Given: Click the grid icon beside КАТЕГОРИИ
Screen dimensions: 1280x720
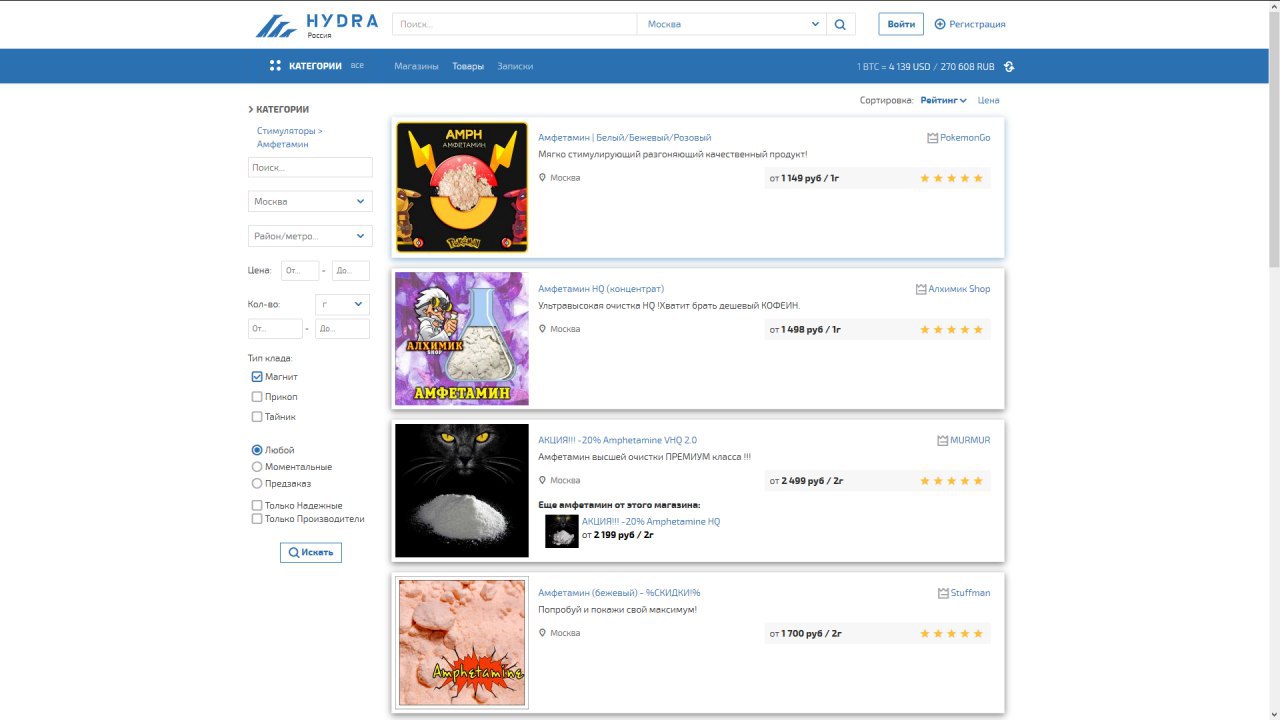Looking at the screenshot, I should 275,66.
